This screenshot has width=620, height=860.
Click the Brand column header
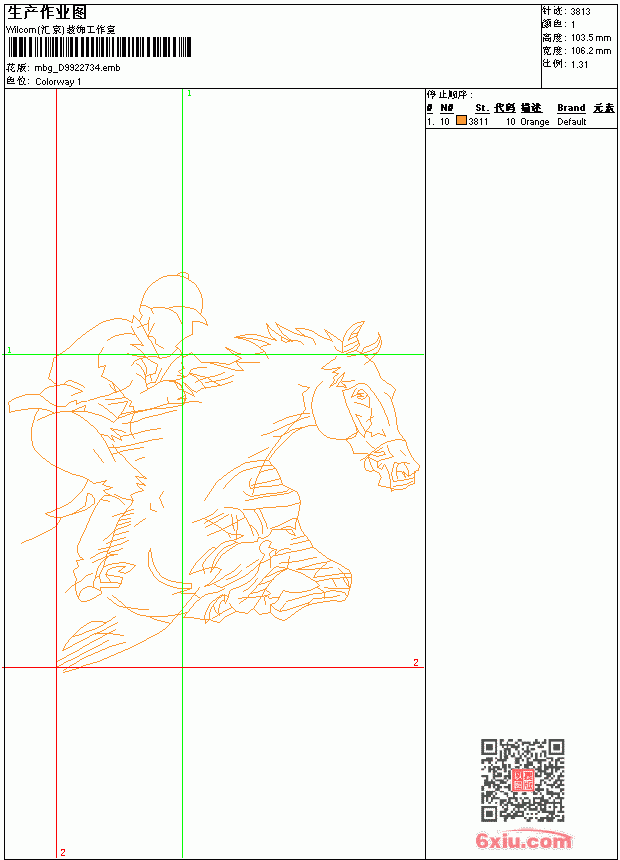(571, 108)
